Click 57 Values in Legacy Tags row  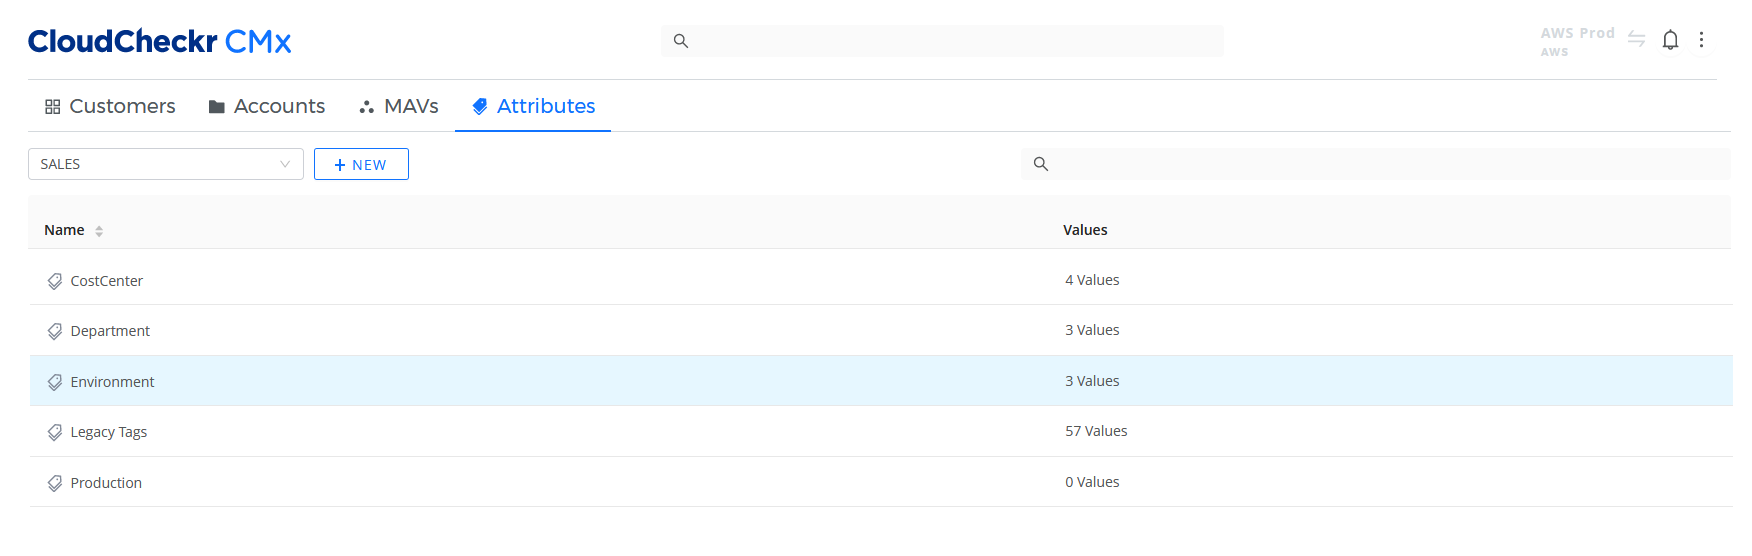coord(1096,431)
